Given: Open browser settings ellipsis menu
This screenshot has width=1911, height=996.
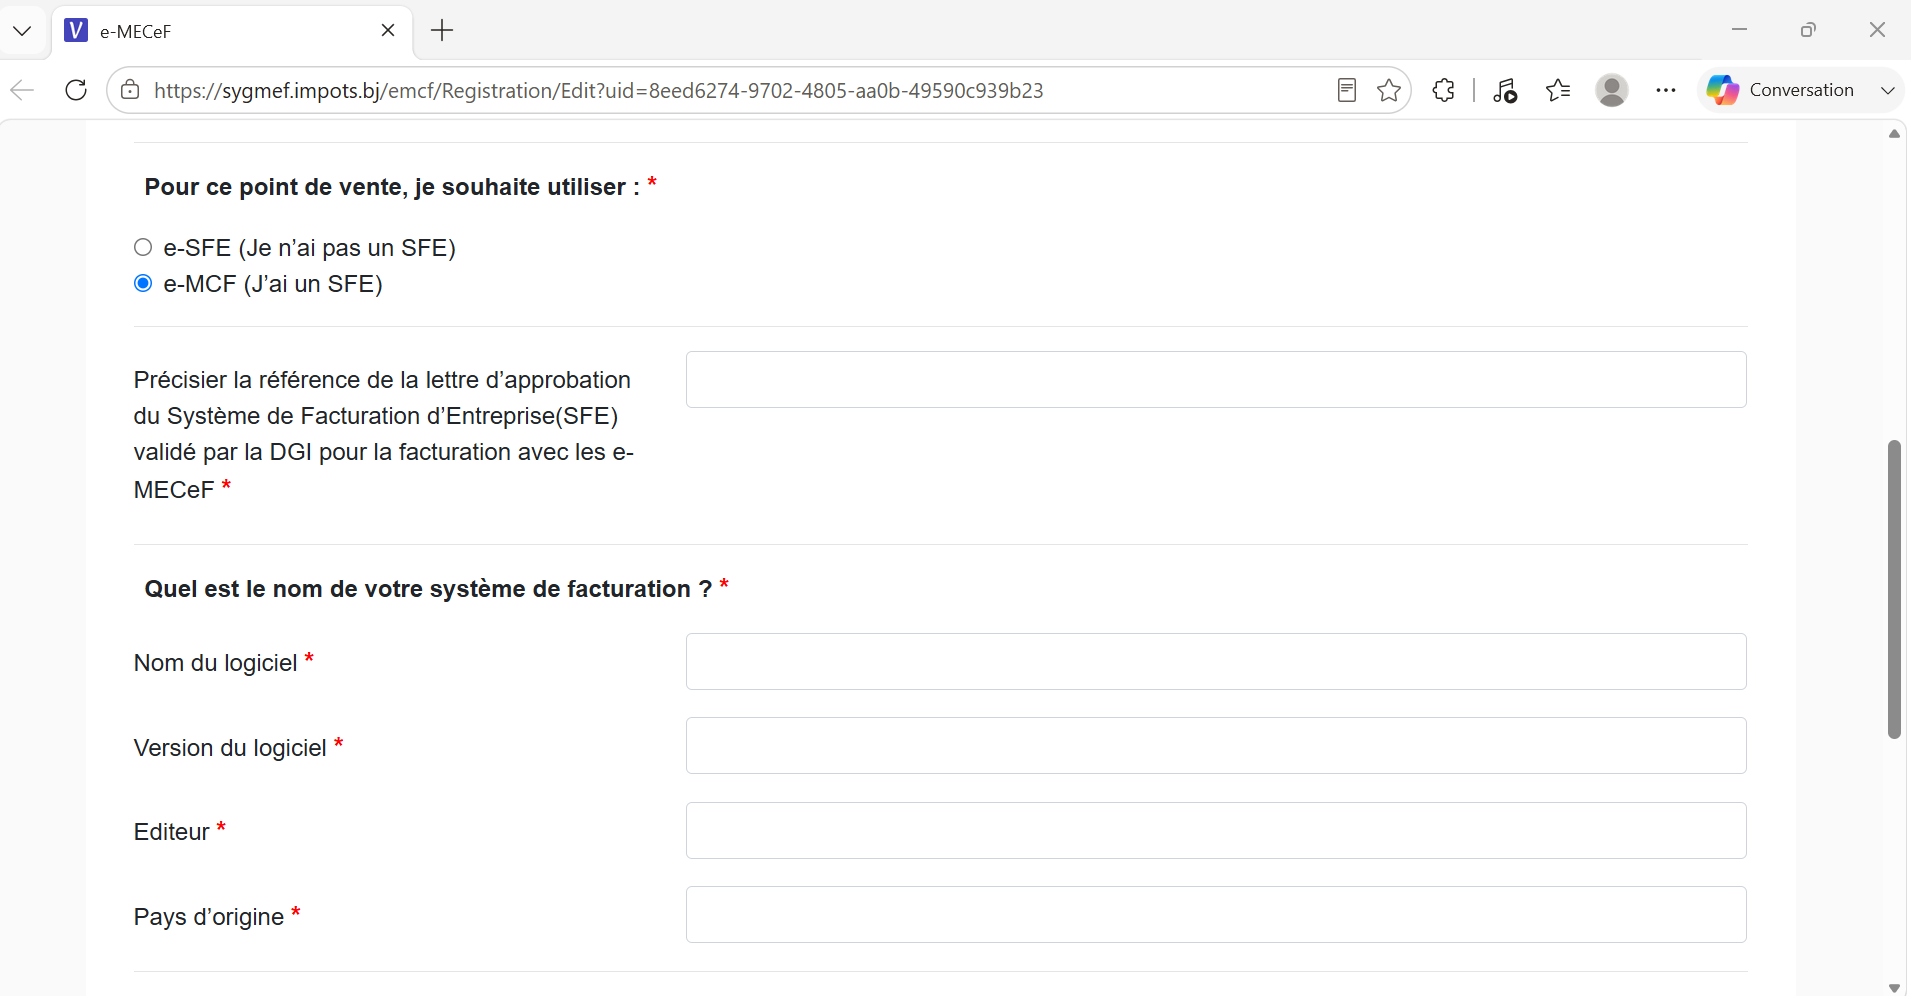Looking at the screenshot, I should click(1666, 90).
